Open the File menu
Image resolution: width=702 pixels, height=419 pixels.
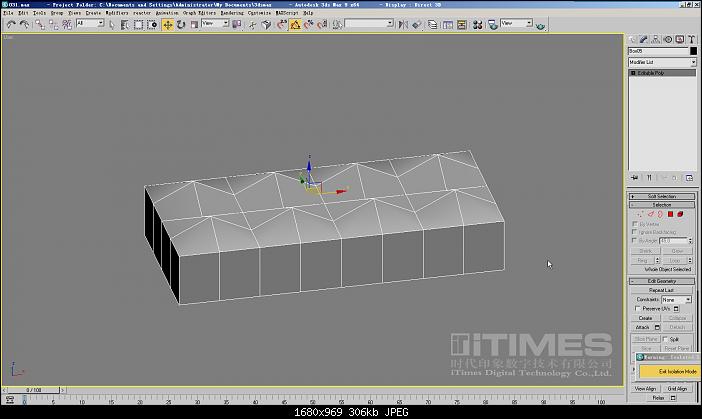coord(9,13)
